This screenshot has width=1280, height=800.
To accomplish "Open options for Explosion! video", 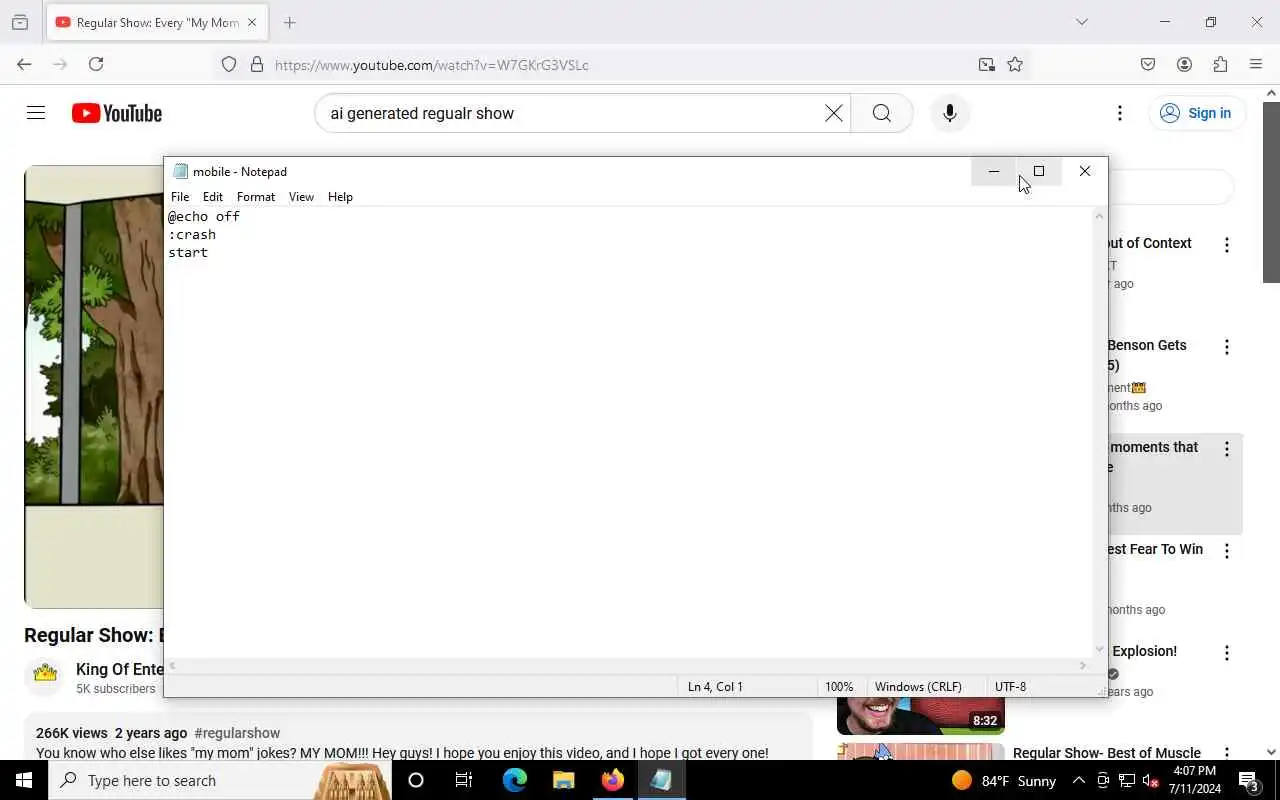I will (1227, 653).
